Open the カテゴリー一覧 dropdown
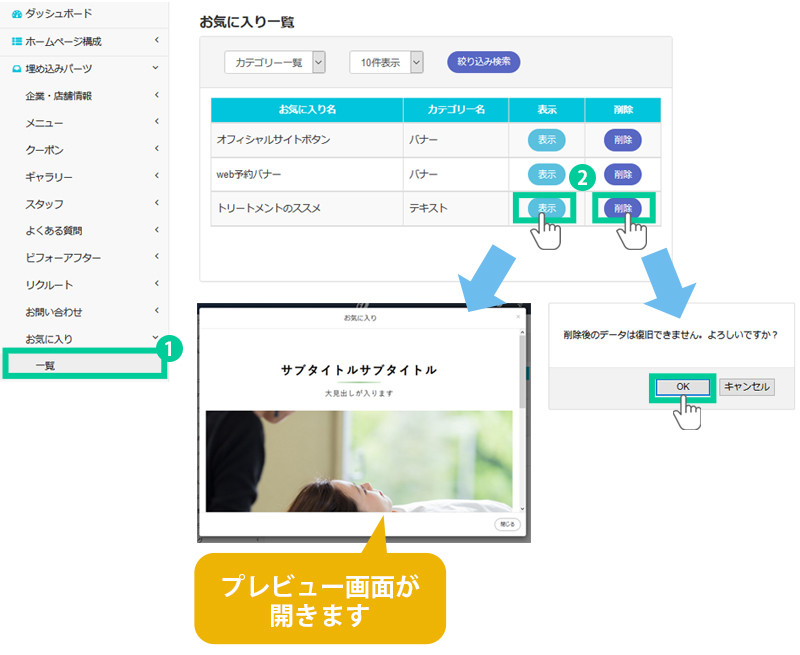 (275, 62)
